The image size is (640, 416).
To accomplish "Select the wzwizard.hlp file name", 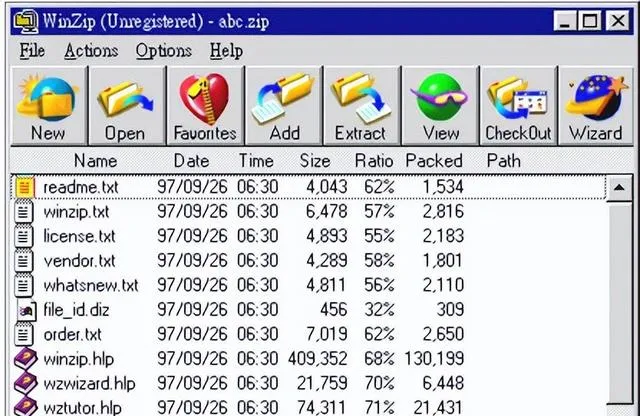I will tap(89, 383).
